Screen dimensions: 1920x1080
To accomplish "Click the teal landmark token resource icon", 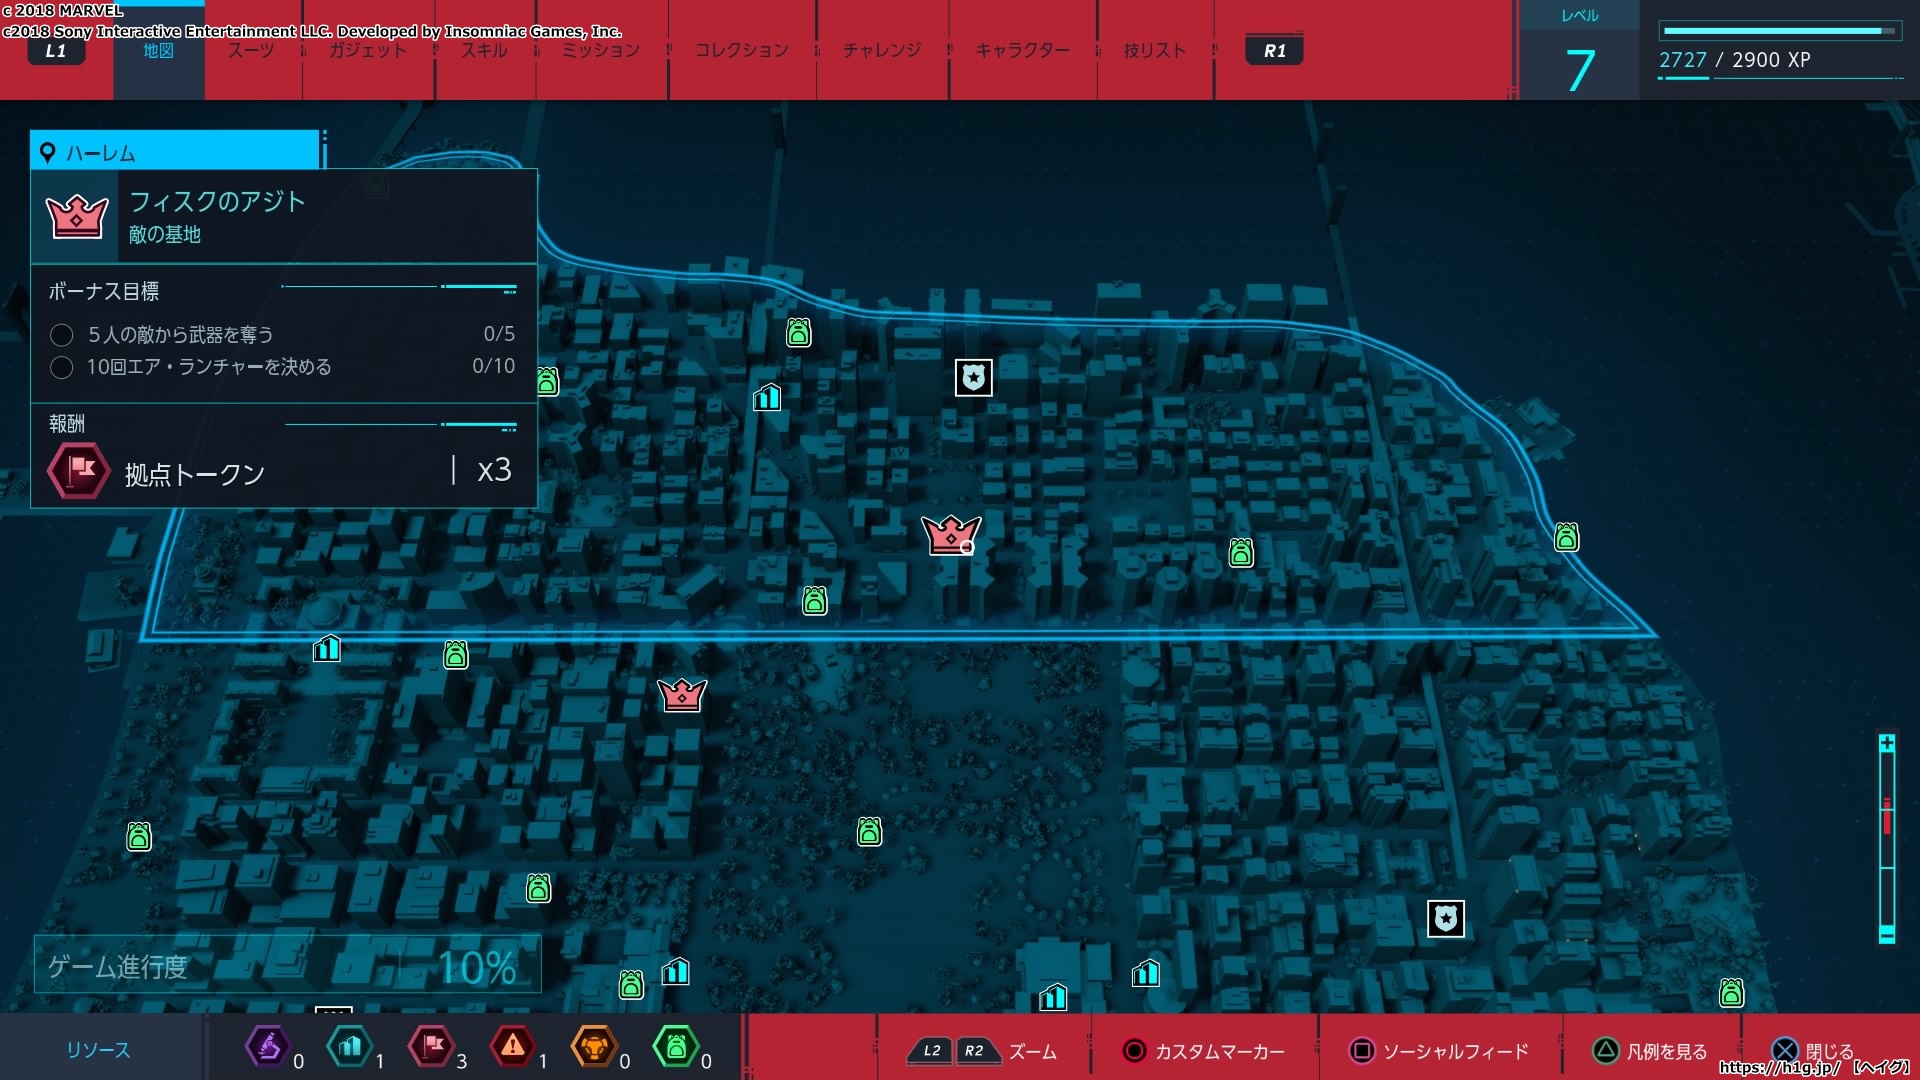I will click(349, 1047).
